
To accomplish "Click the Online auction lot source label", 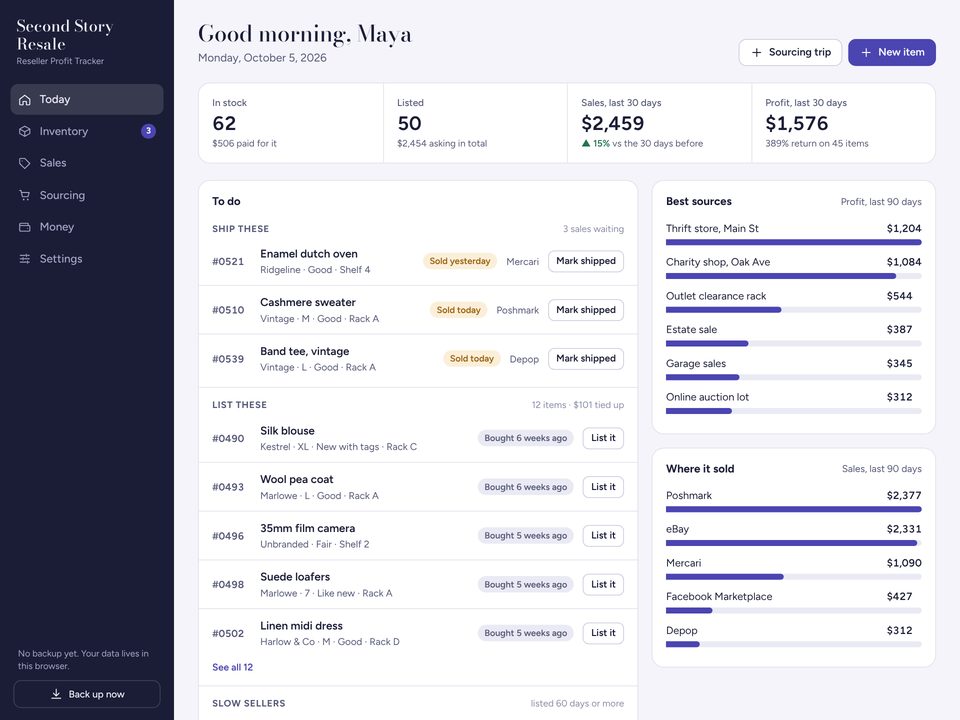I will tap(707, 397).
